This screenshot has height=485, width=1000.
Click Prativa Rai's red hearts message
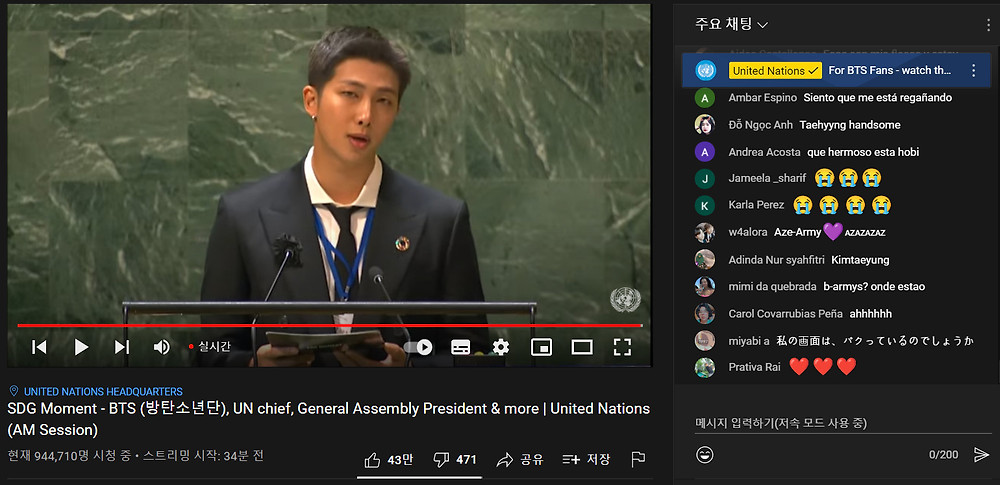822,367
